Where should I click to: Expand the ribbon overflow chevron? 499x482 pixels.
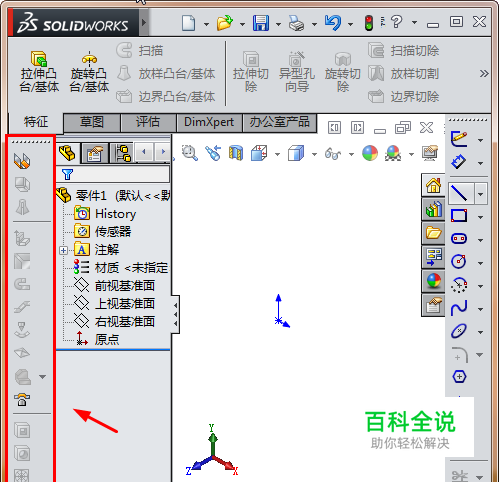coord(484,74)
